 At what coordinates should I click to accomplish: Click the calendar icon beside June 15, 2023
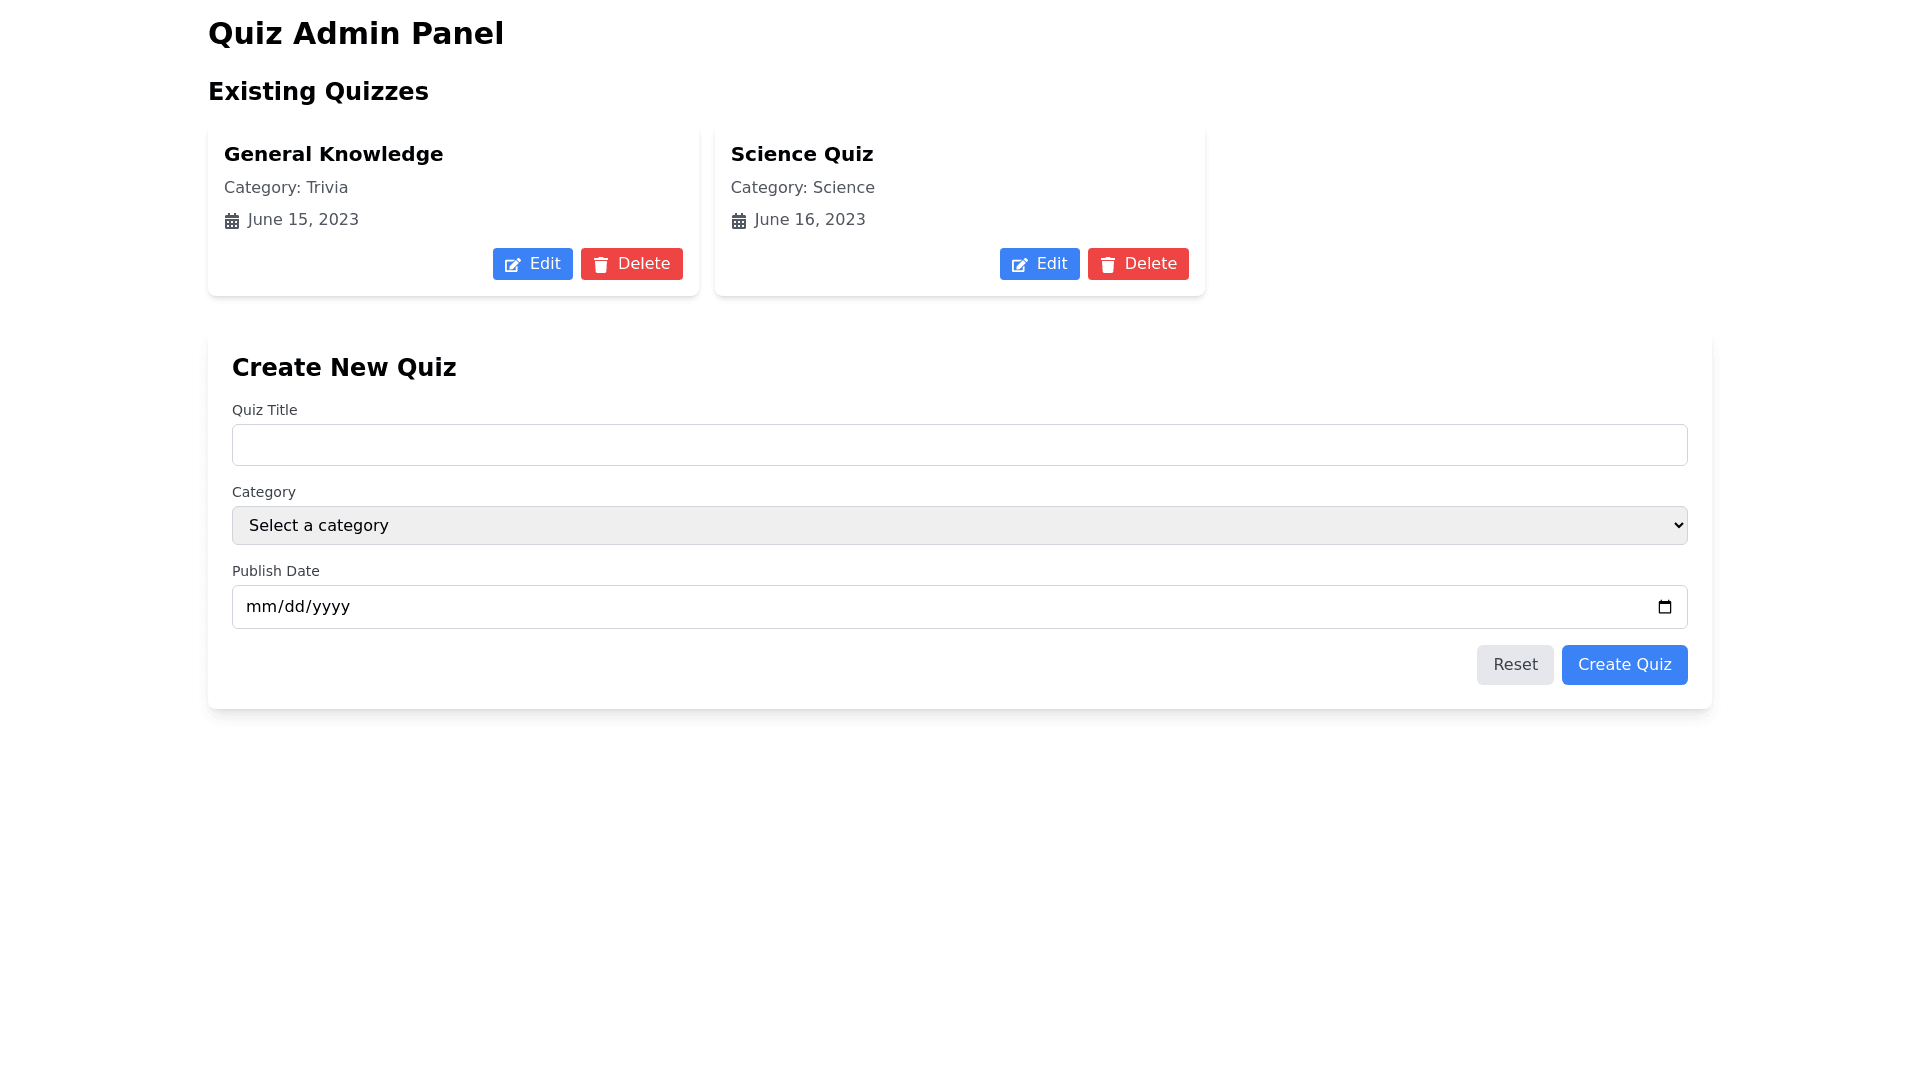tap(232, 221)
